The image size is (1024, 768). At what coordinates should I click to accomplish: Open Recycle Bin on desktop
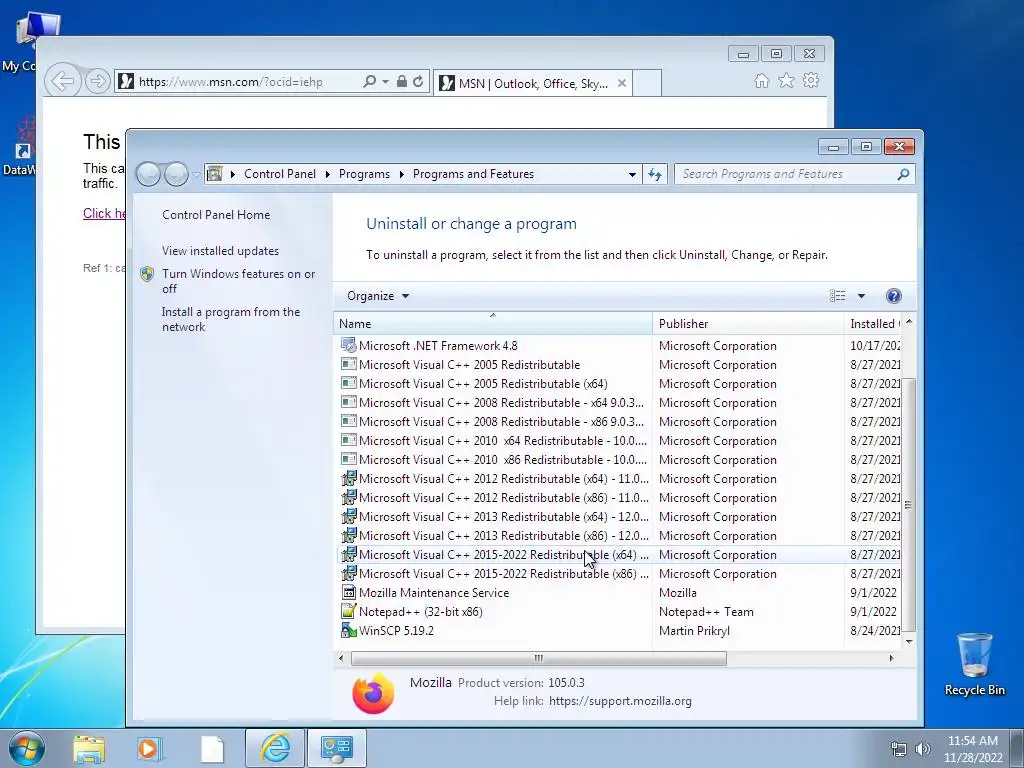pos(974,665)
